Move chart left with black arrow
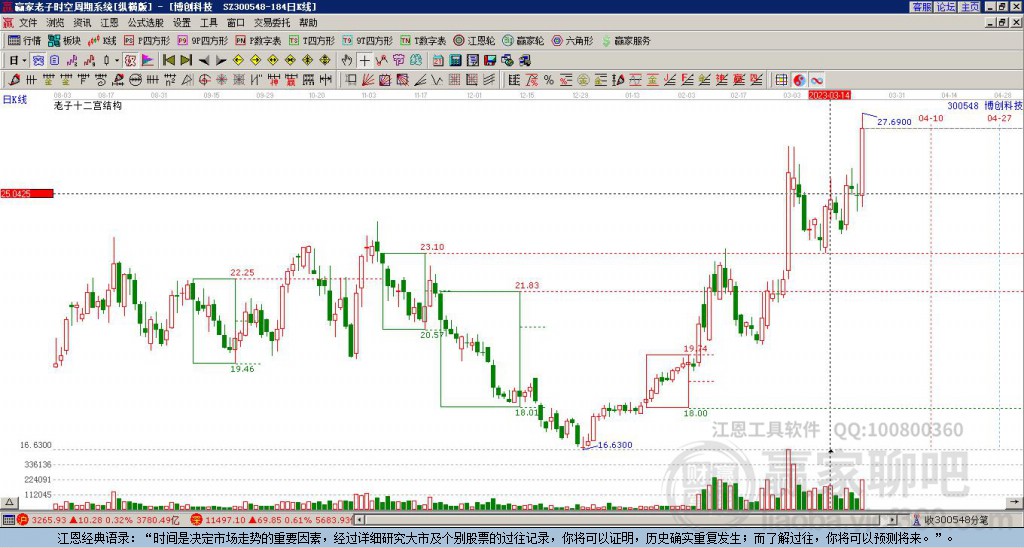The width and height of the screenshot is (1024, 548). (204, 61)
